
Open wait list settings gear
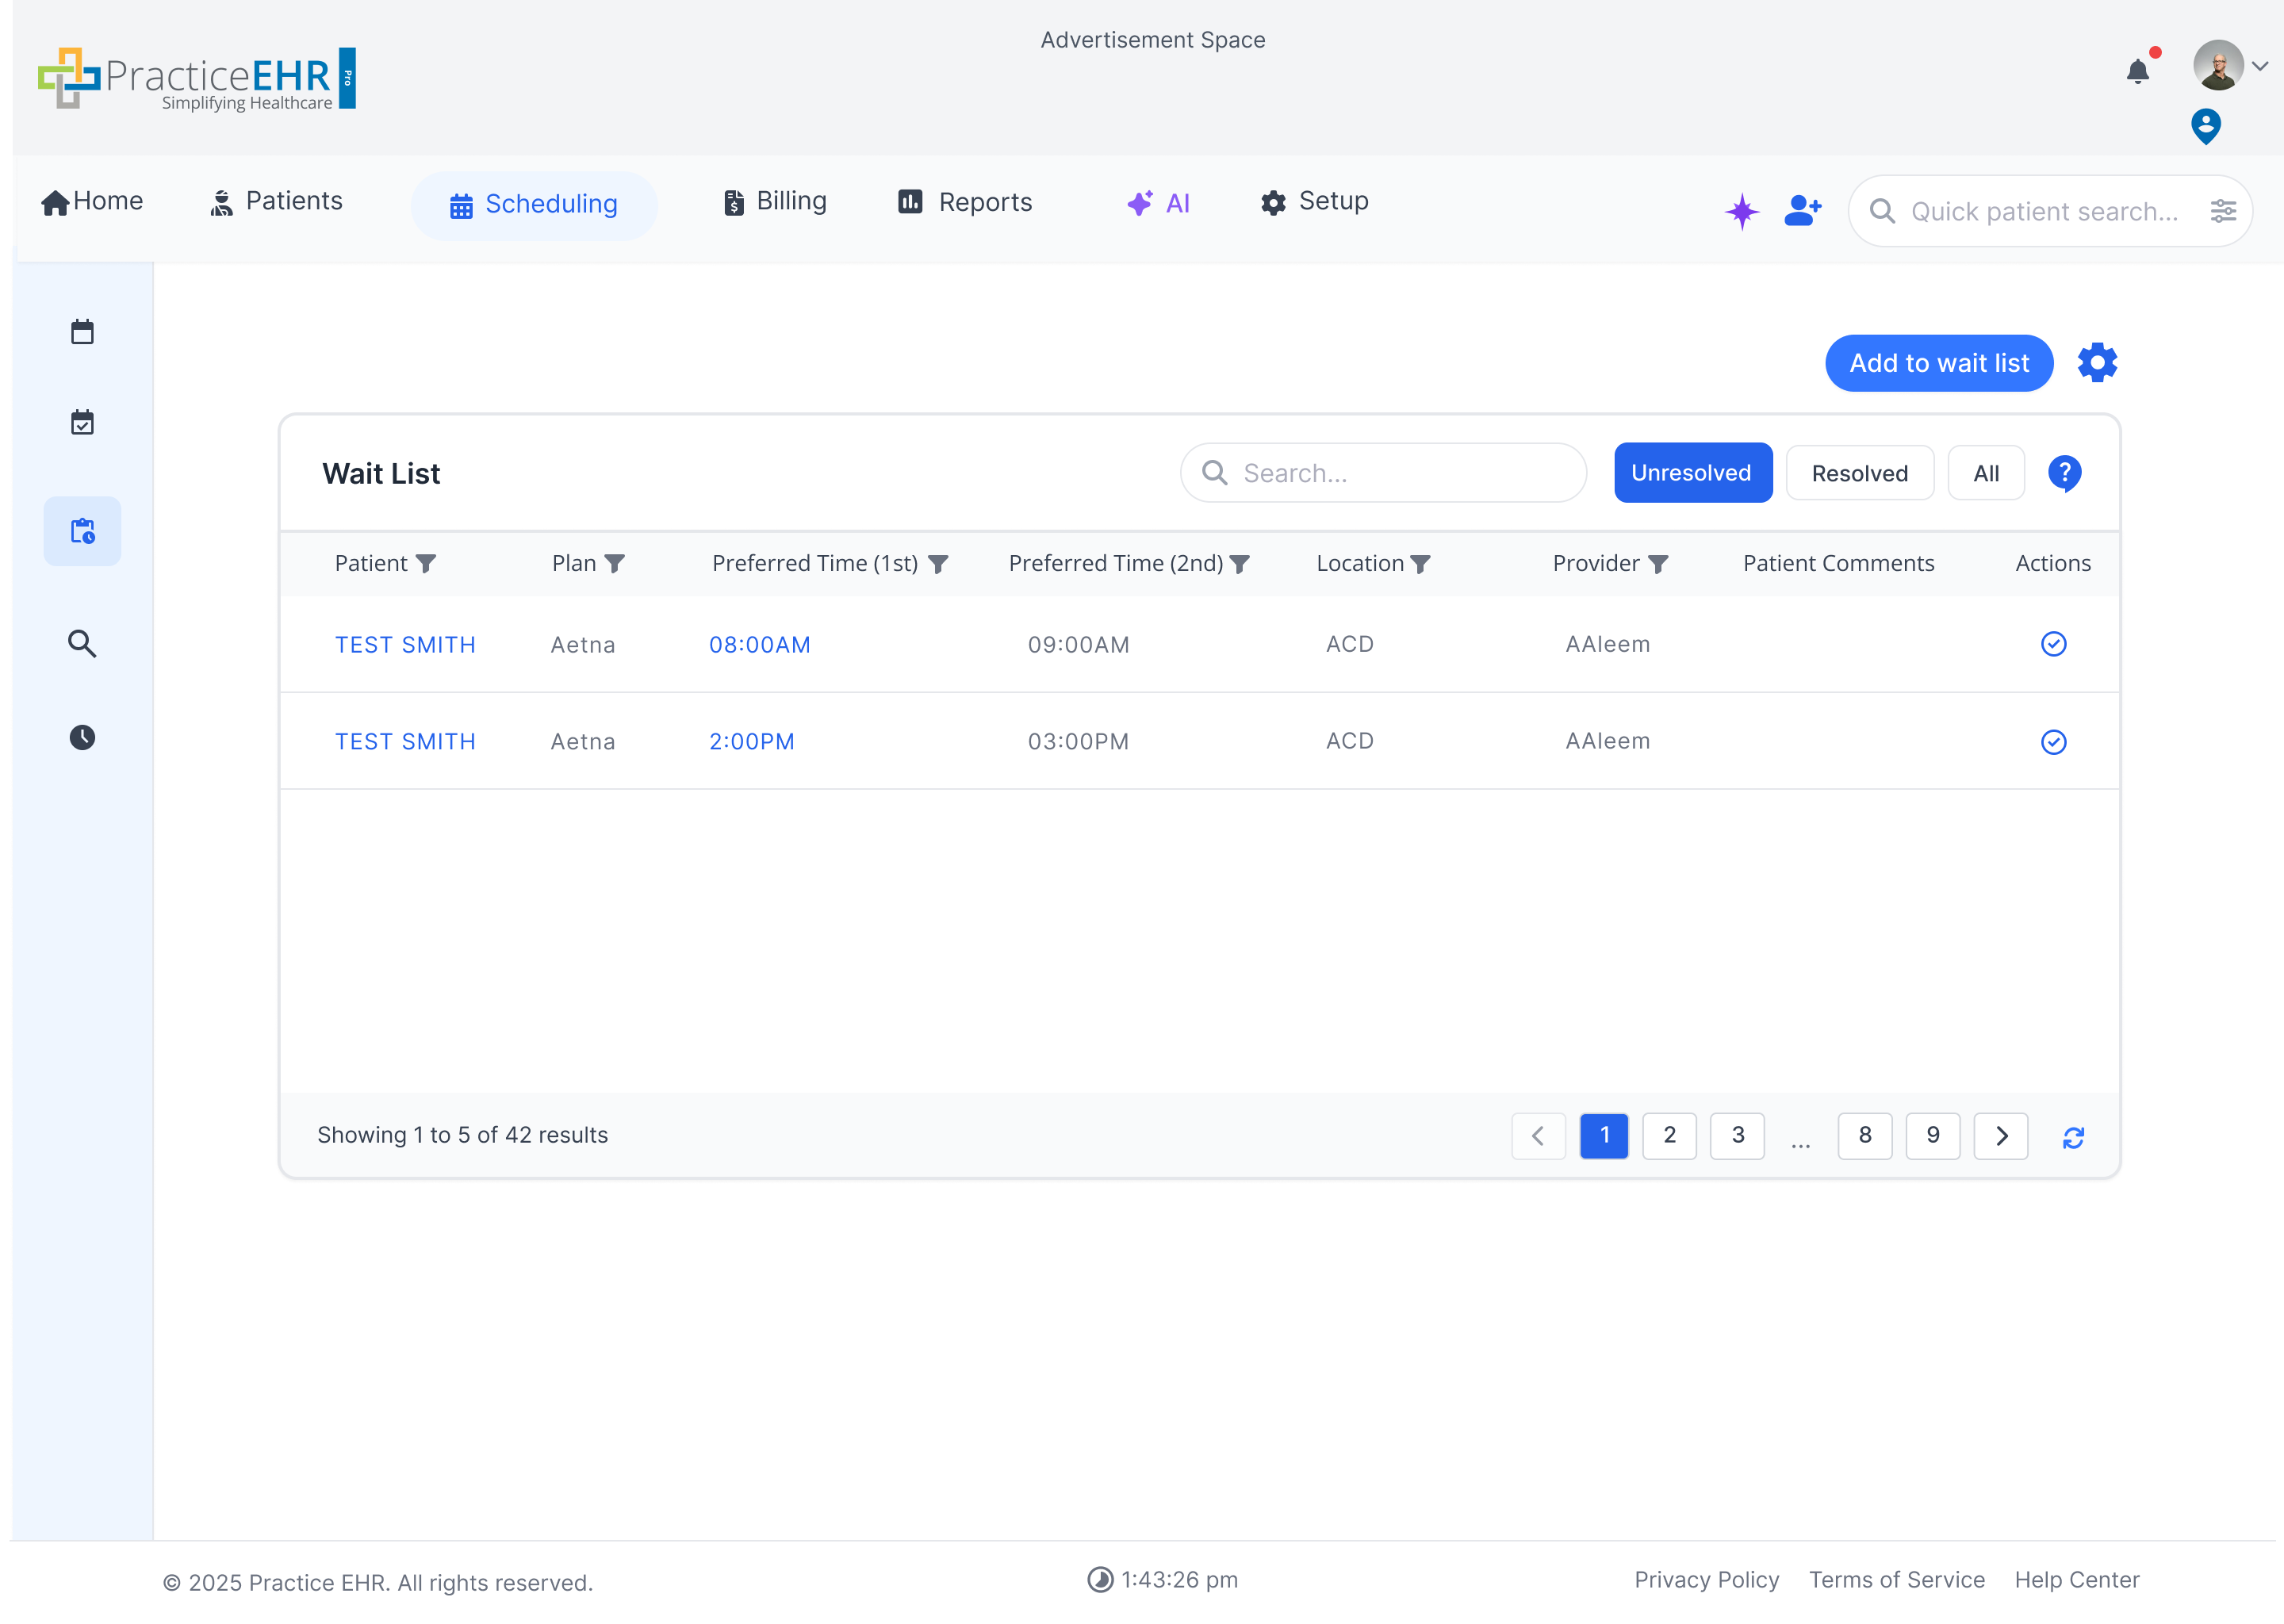point(2097,362)
